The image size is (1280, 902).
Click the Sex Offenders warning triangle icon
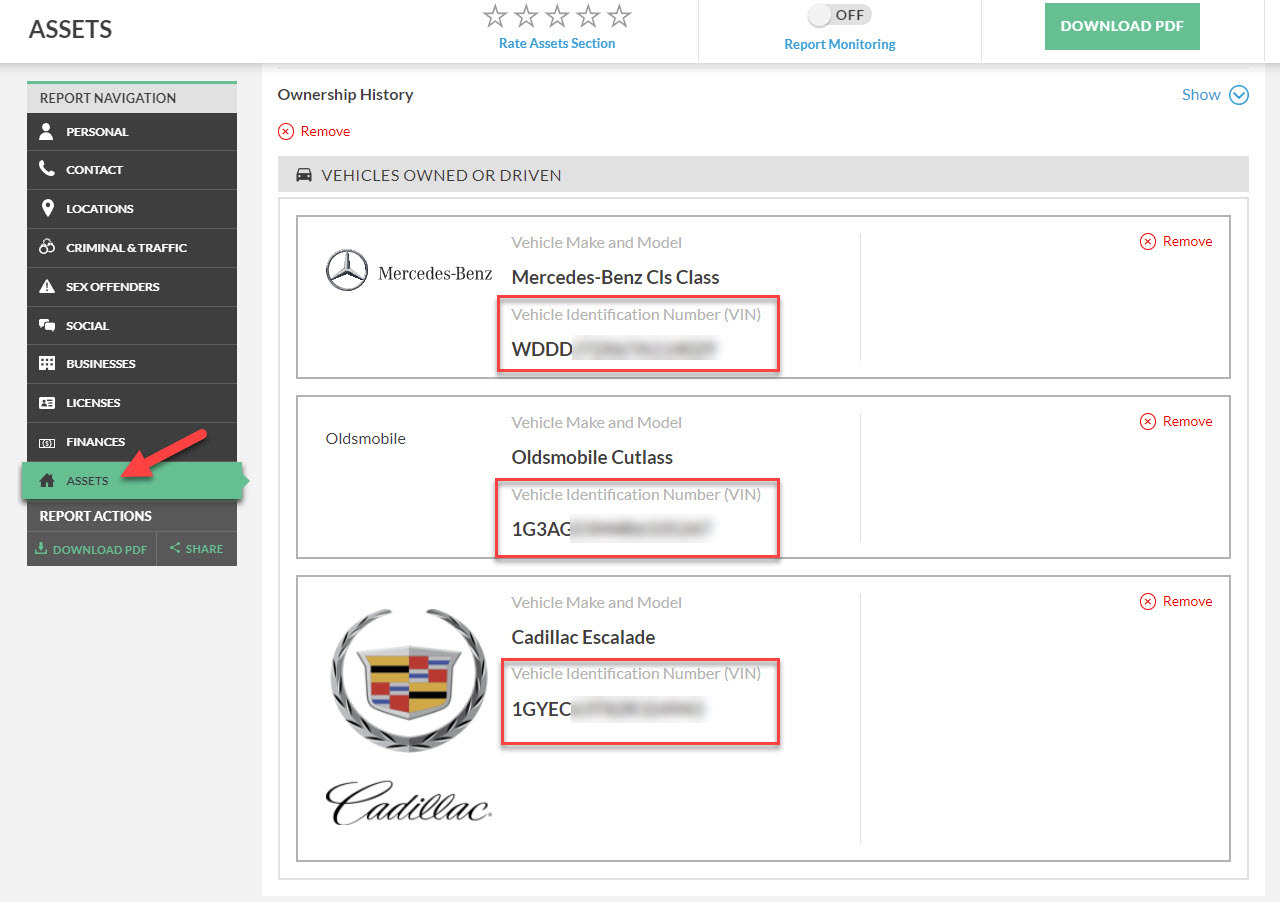pyautogui.click(x=46, y=286)
